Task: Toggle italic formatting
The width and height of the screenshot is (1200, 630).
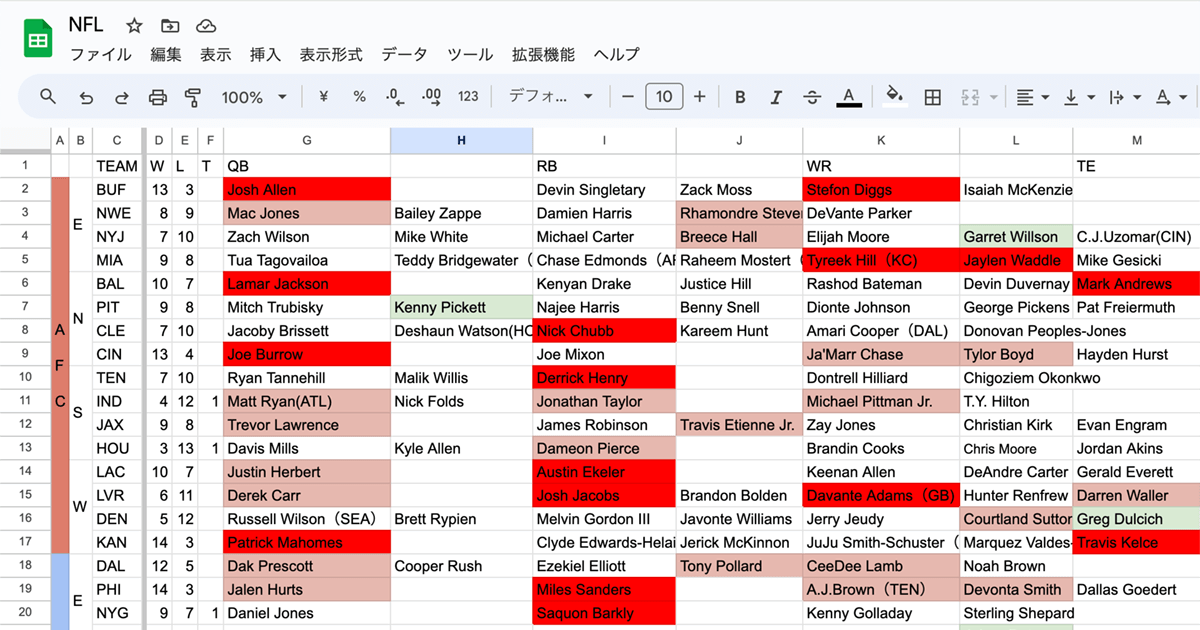Action: point(776,97)
